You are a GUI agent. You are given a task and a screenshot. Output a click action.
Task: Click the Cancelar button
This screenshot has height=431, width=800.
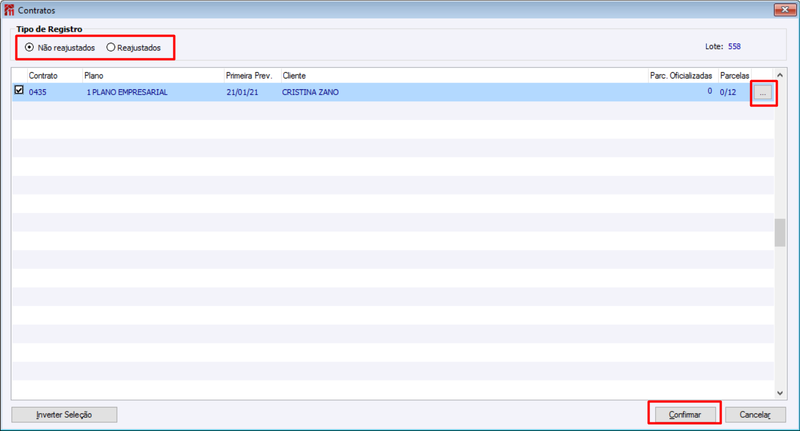(755, 415)
